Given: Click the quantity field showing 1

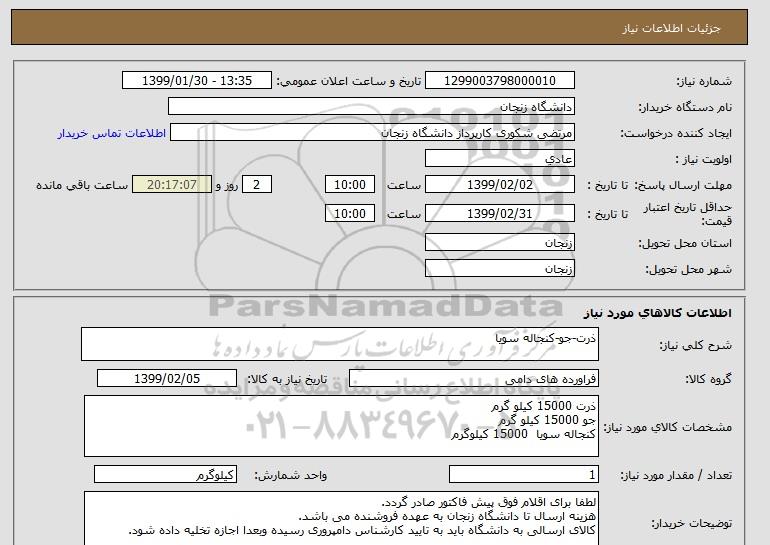Looking at the screenshot, I should (523, 475).
